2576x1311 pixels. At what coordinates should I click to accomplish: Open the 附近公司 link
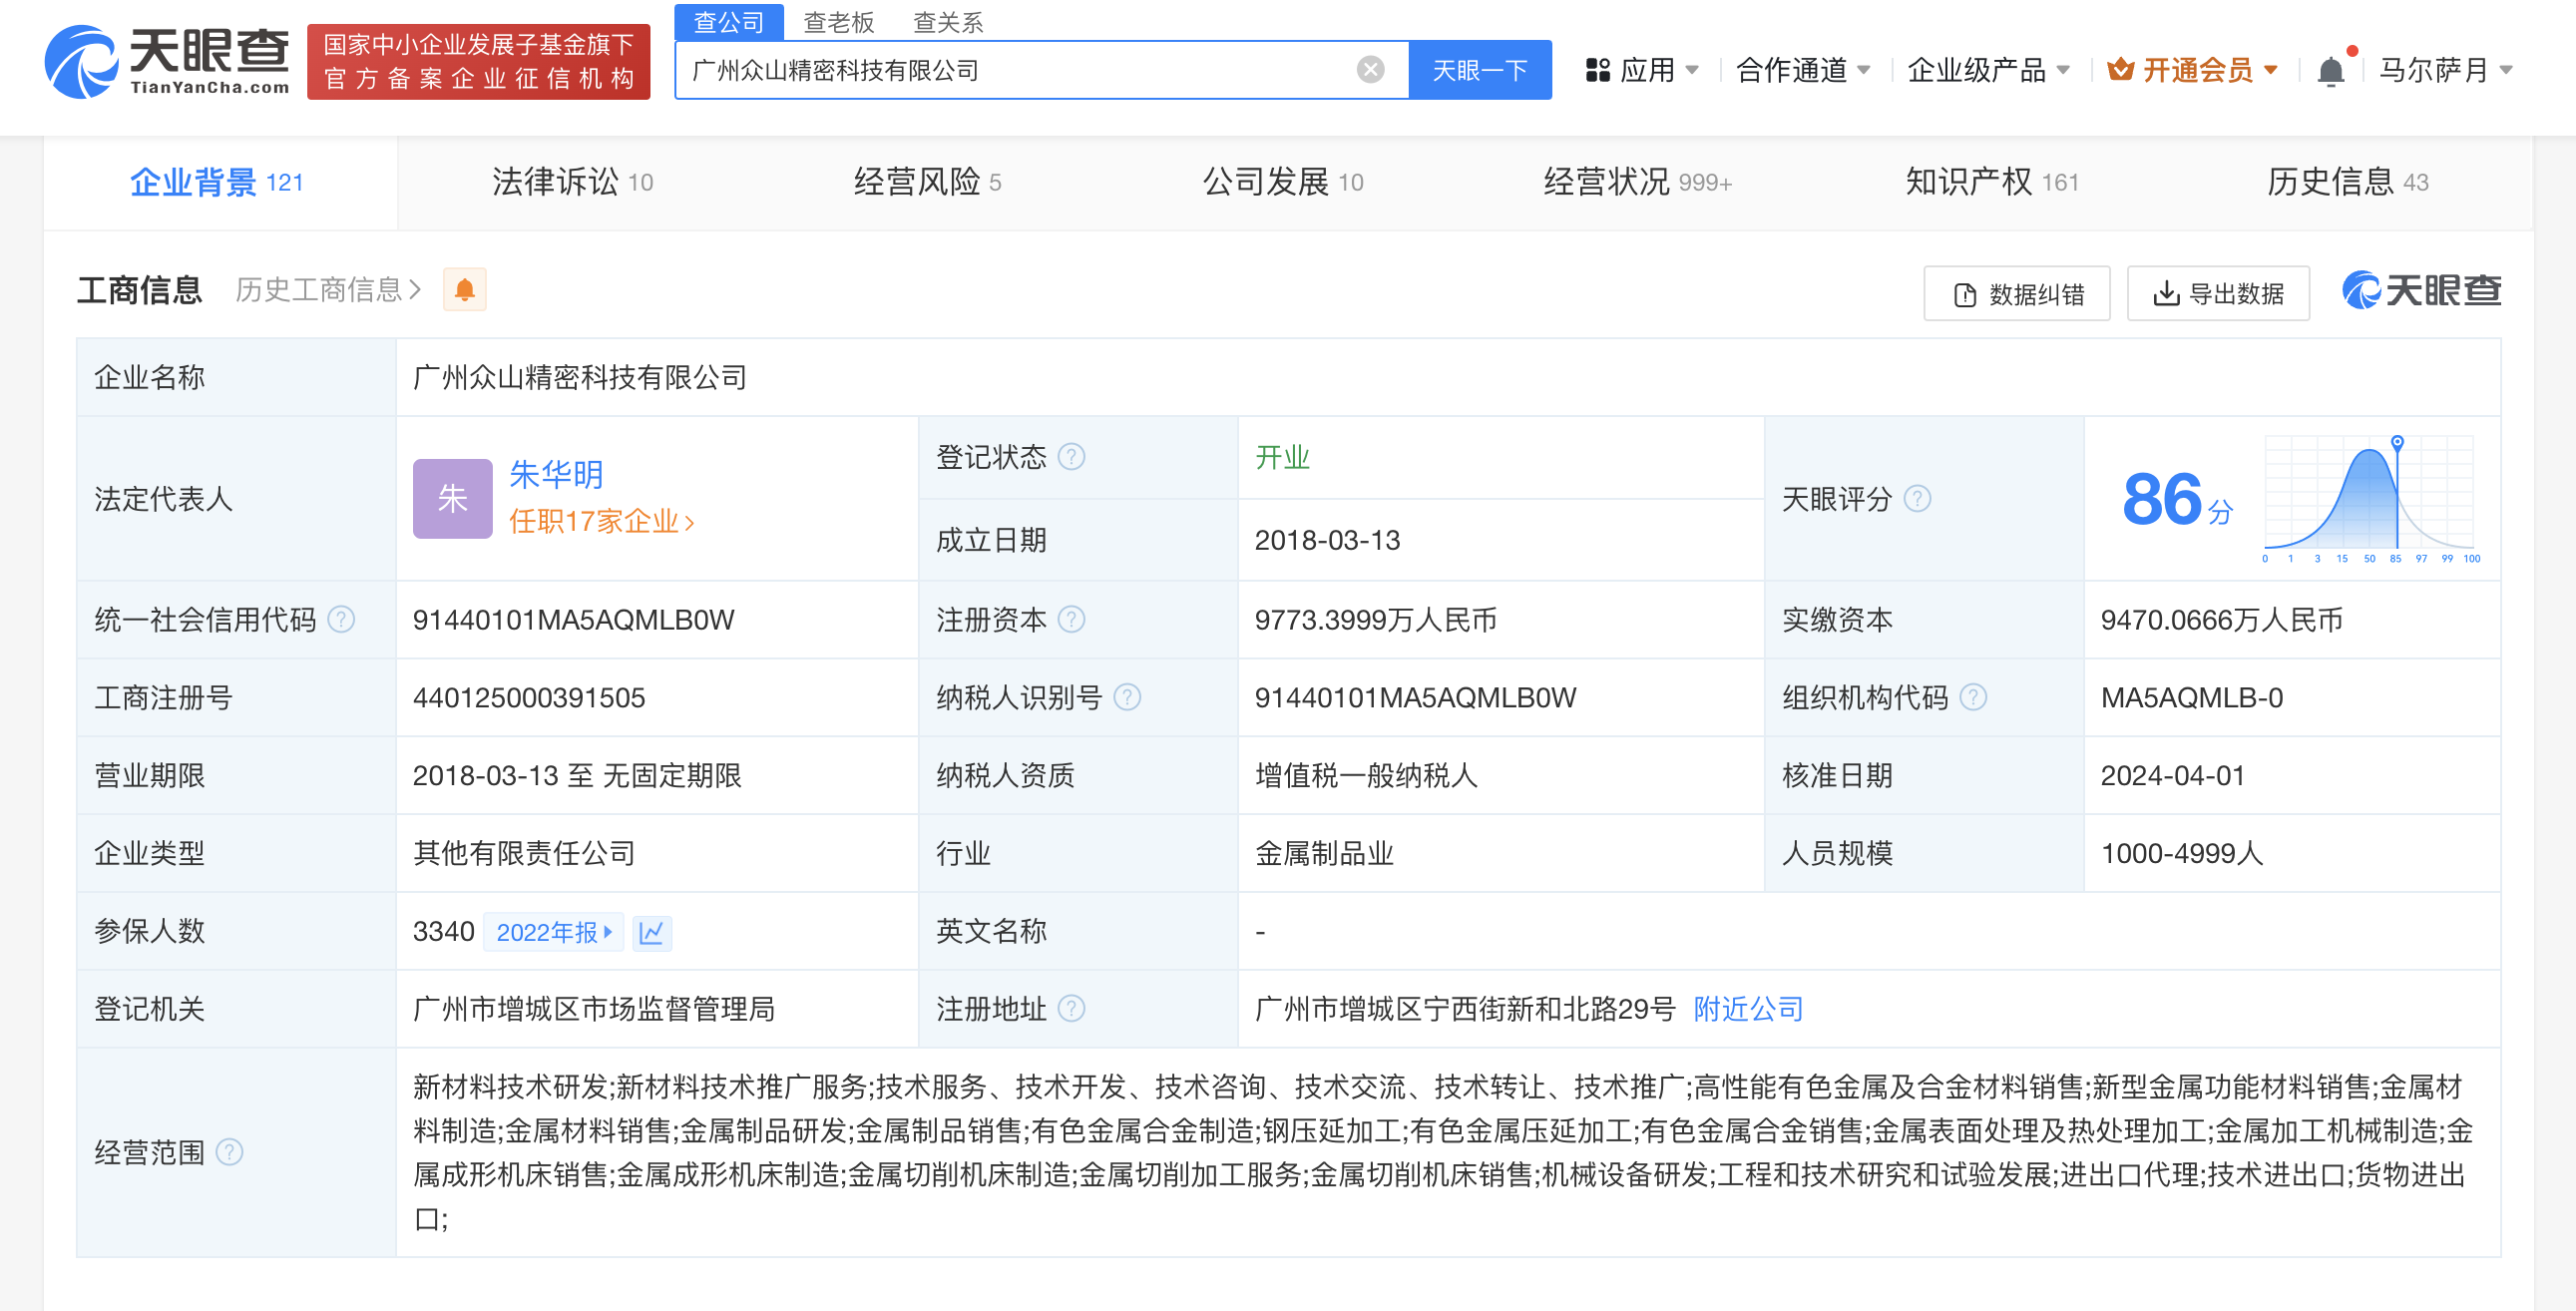point(1747,1009)
